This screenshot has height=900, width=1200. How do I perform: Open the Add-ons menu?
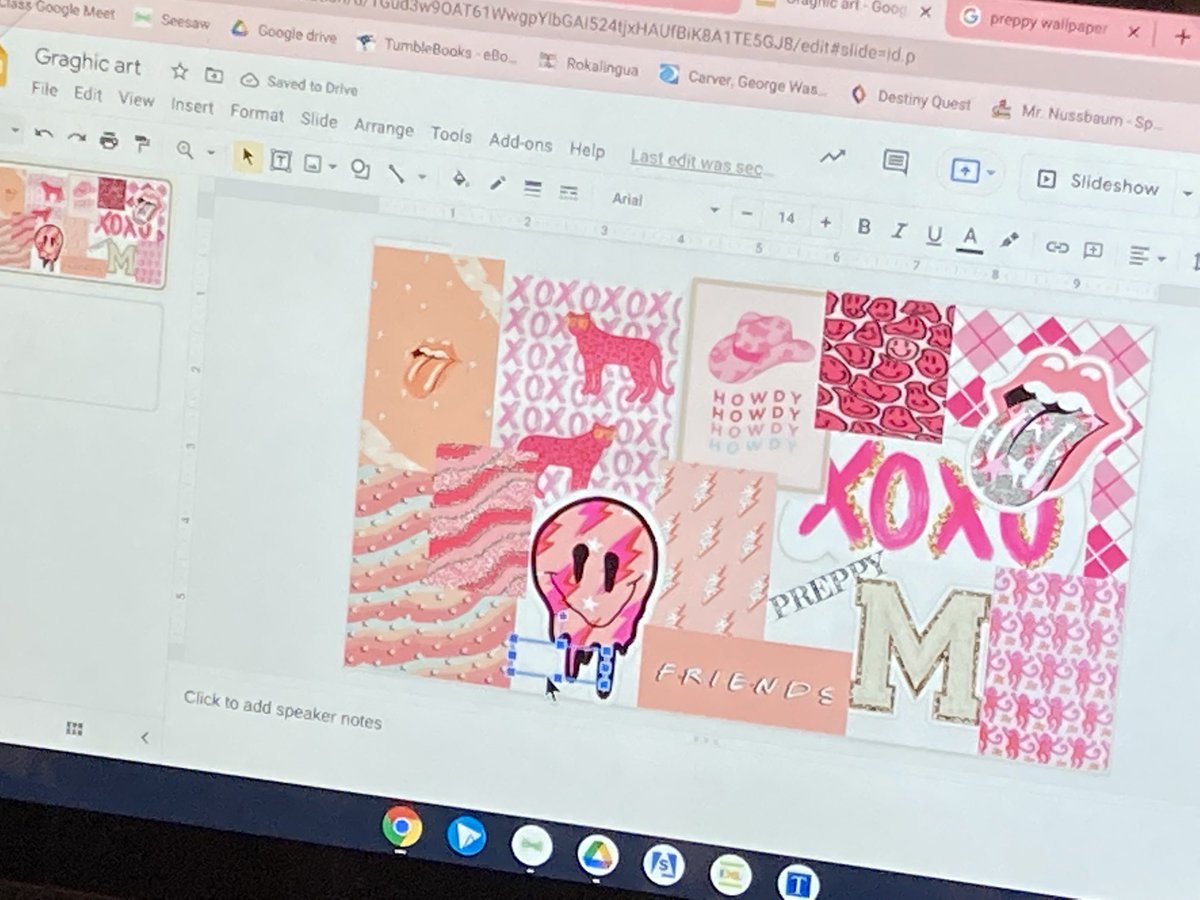(x=520, y=142)
